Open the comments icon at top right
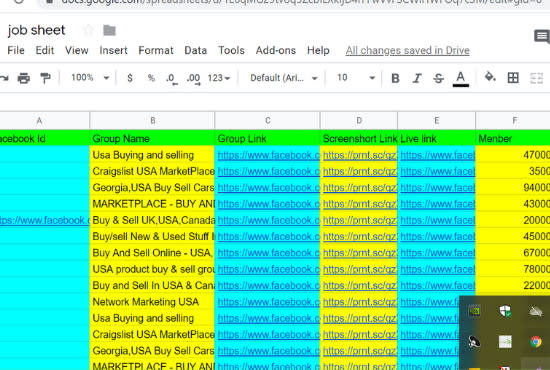This screenshot has height=370, width=550. click(542, 36)
